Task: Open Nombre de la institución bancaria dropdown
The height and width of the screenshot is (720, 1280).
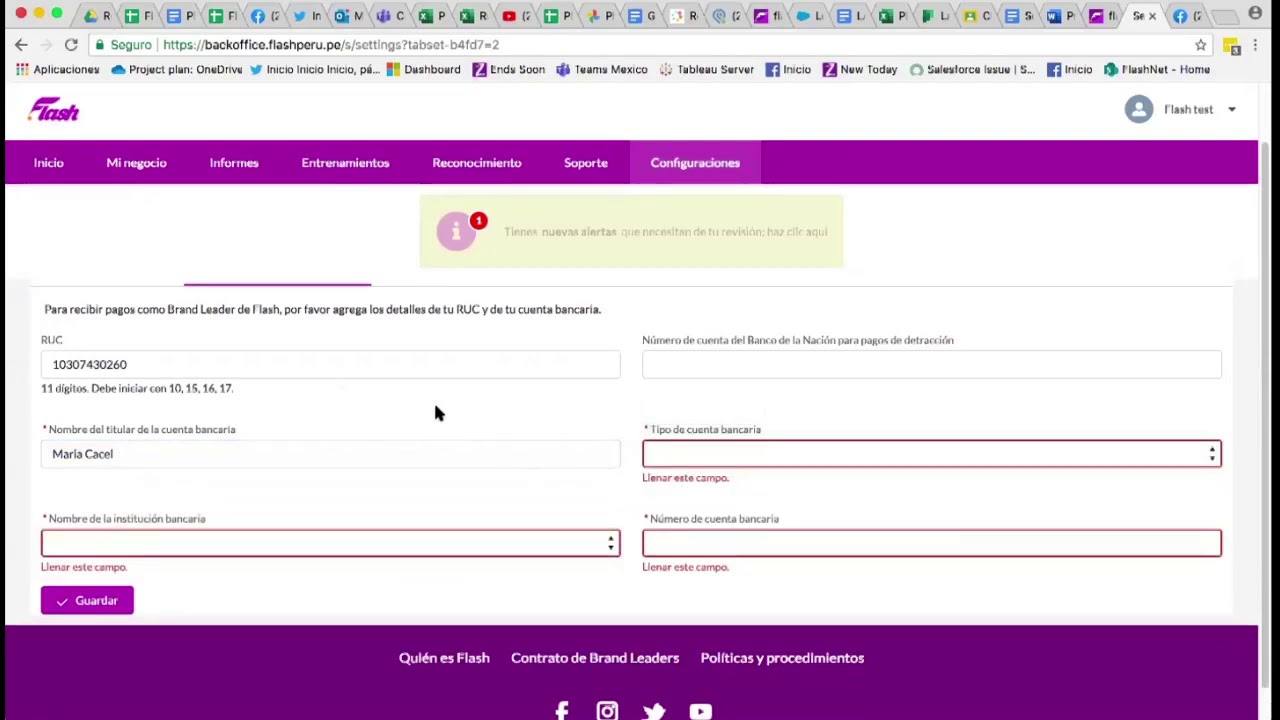Action: coord(331,543)
